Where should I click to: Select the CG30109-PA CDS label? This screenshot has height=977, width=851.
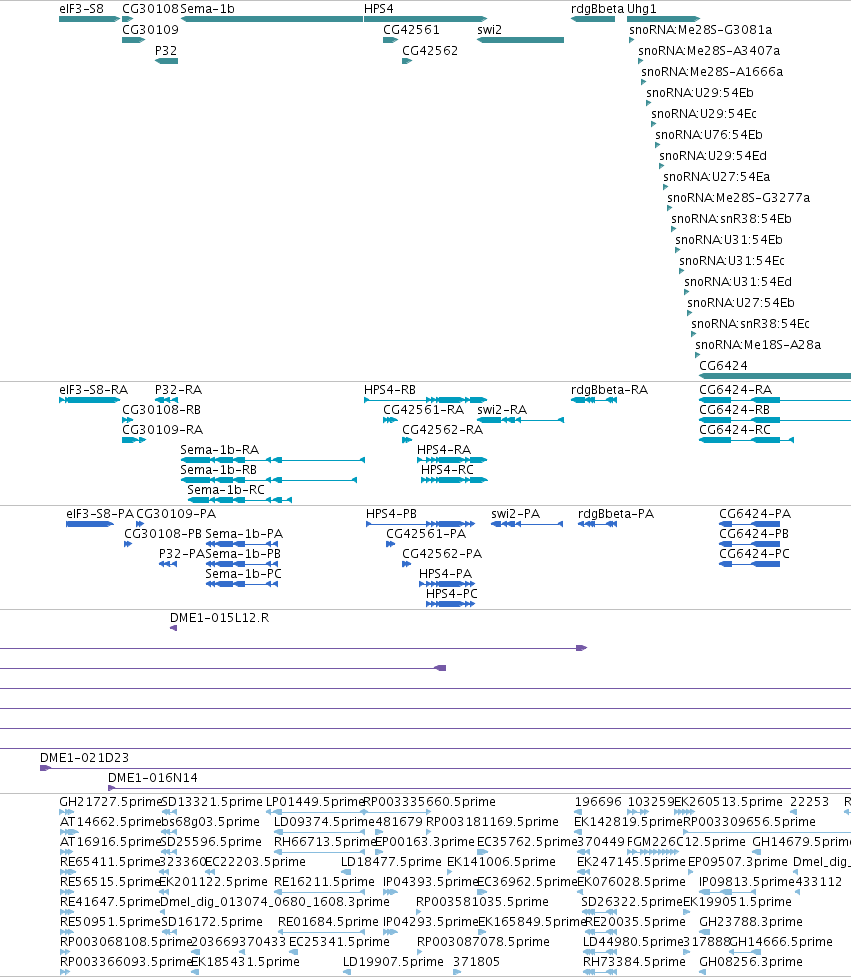[x=176, y=514]
